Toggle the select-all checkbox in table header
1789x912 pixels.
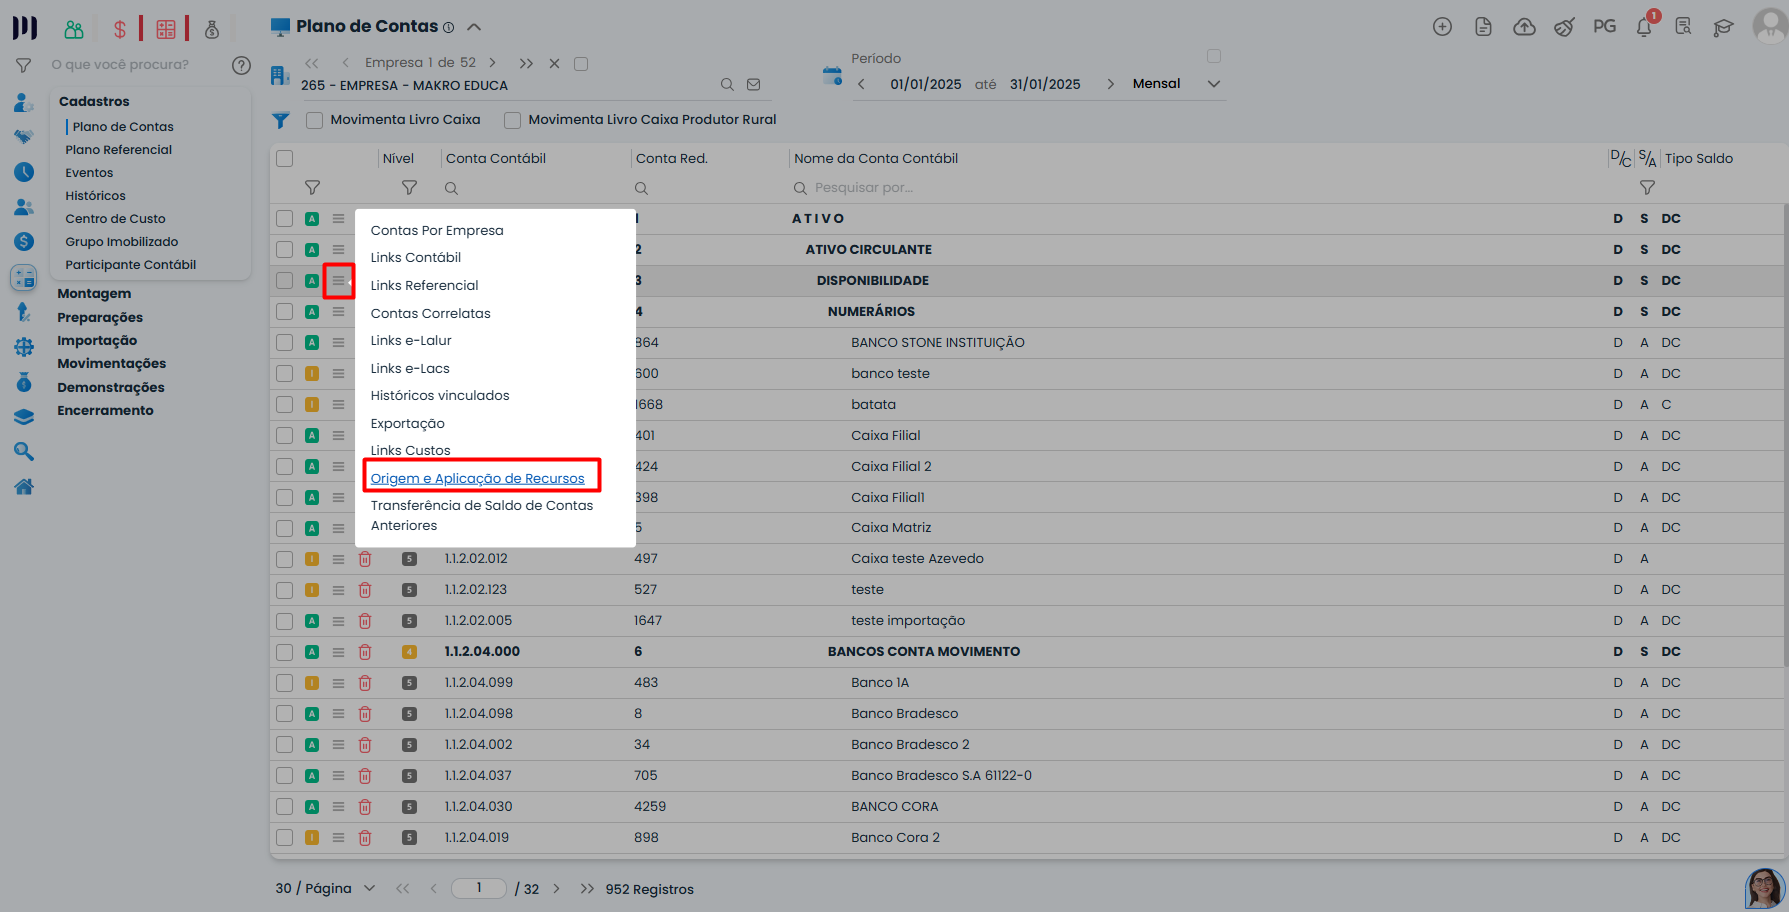coord(285,159)
